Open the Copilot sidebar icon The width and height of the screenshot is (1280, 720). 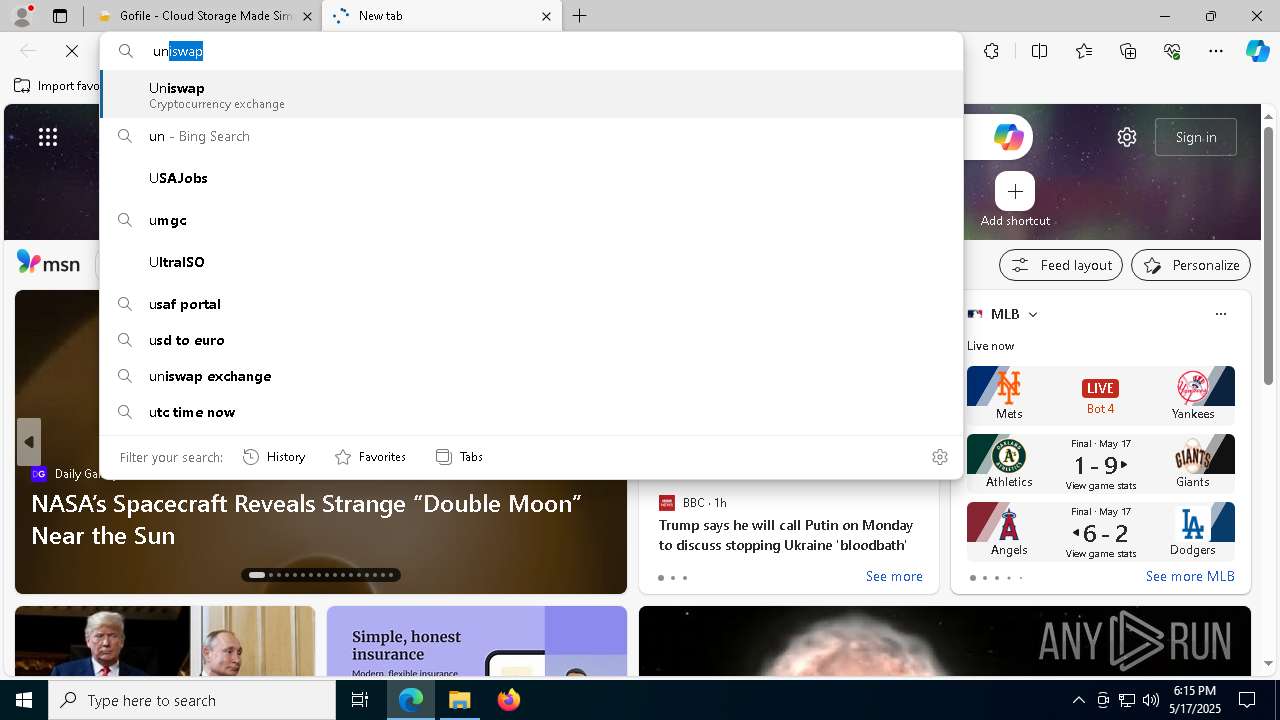point(1257,51)
